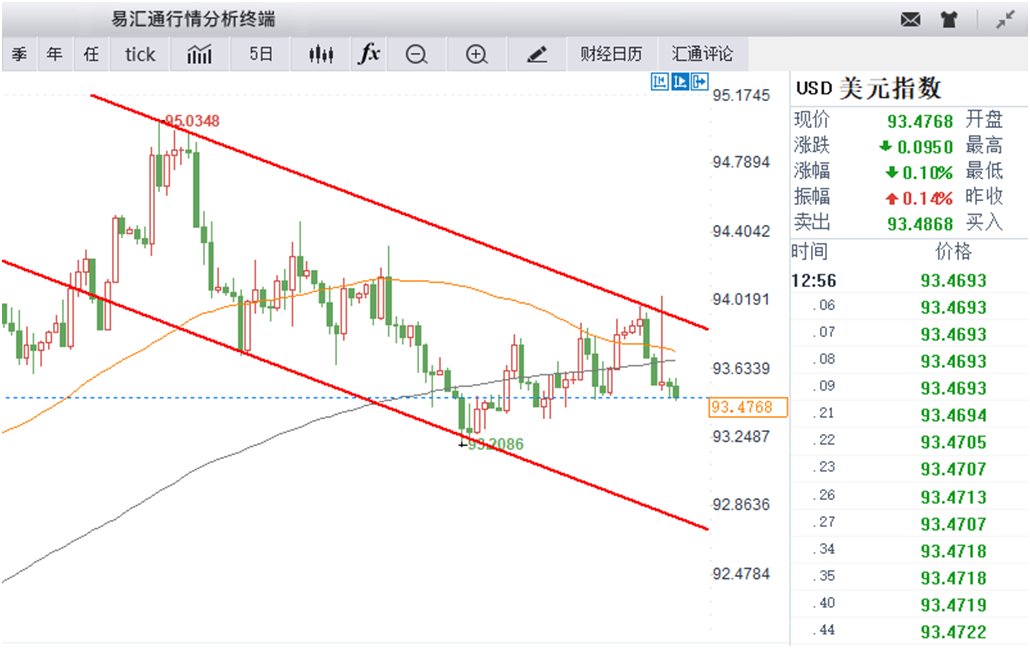Switch to the tick chart period
The height and width of the screenshot is (648, 1030).
pos(140,55)
